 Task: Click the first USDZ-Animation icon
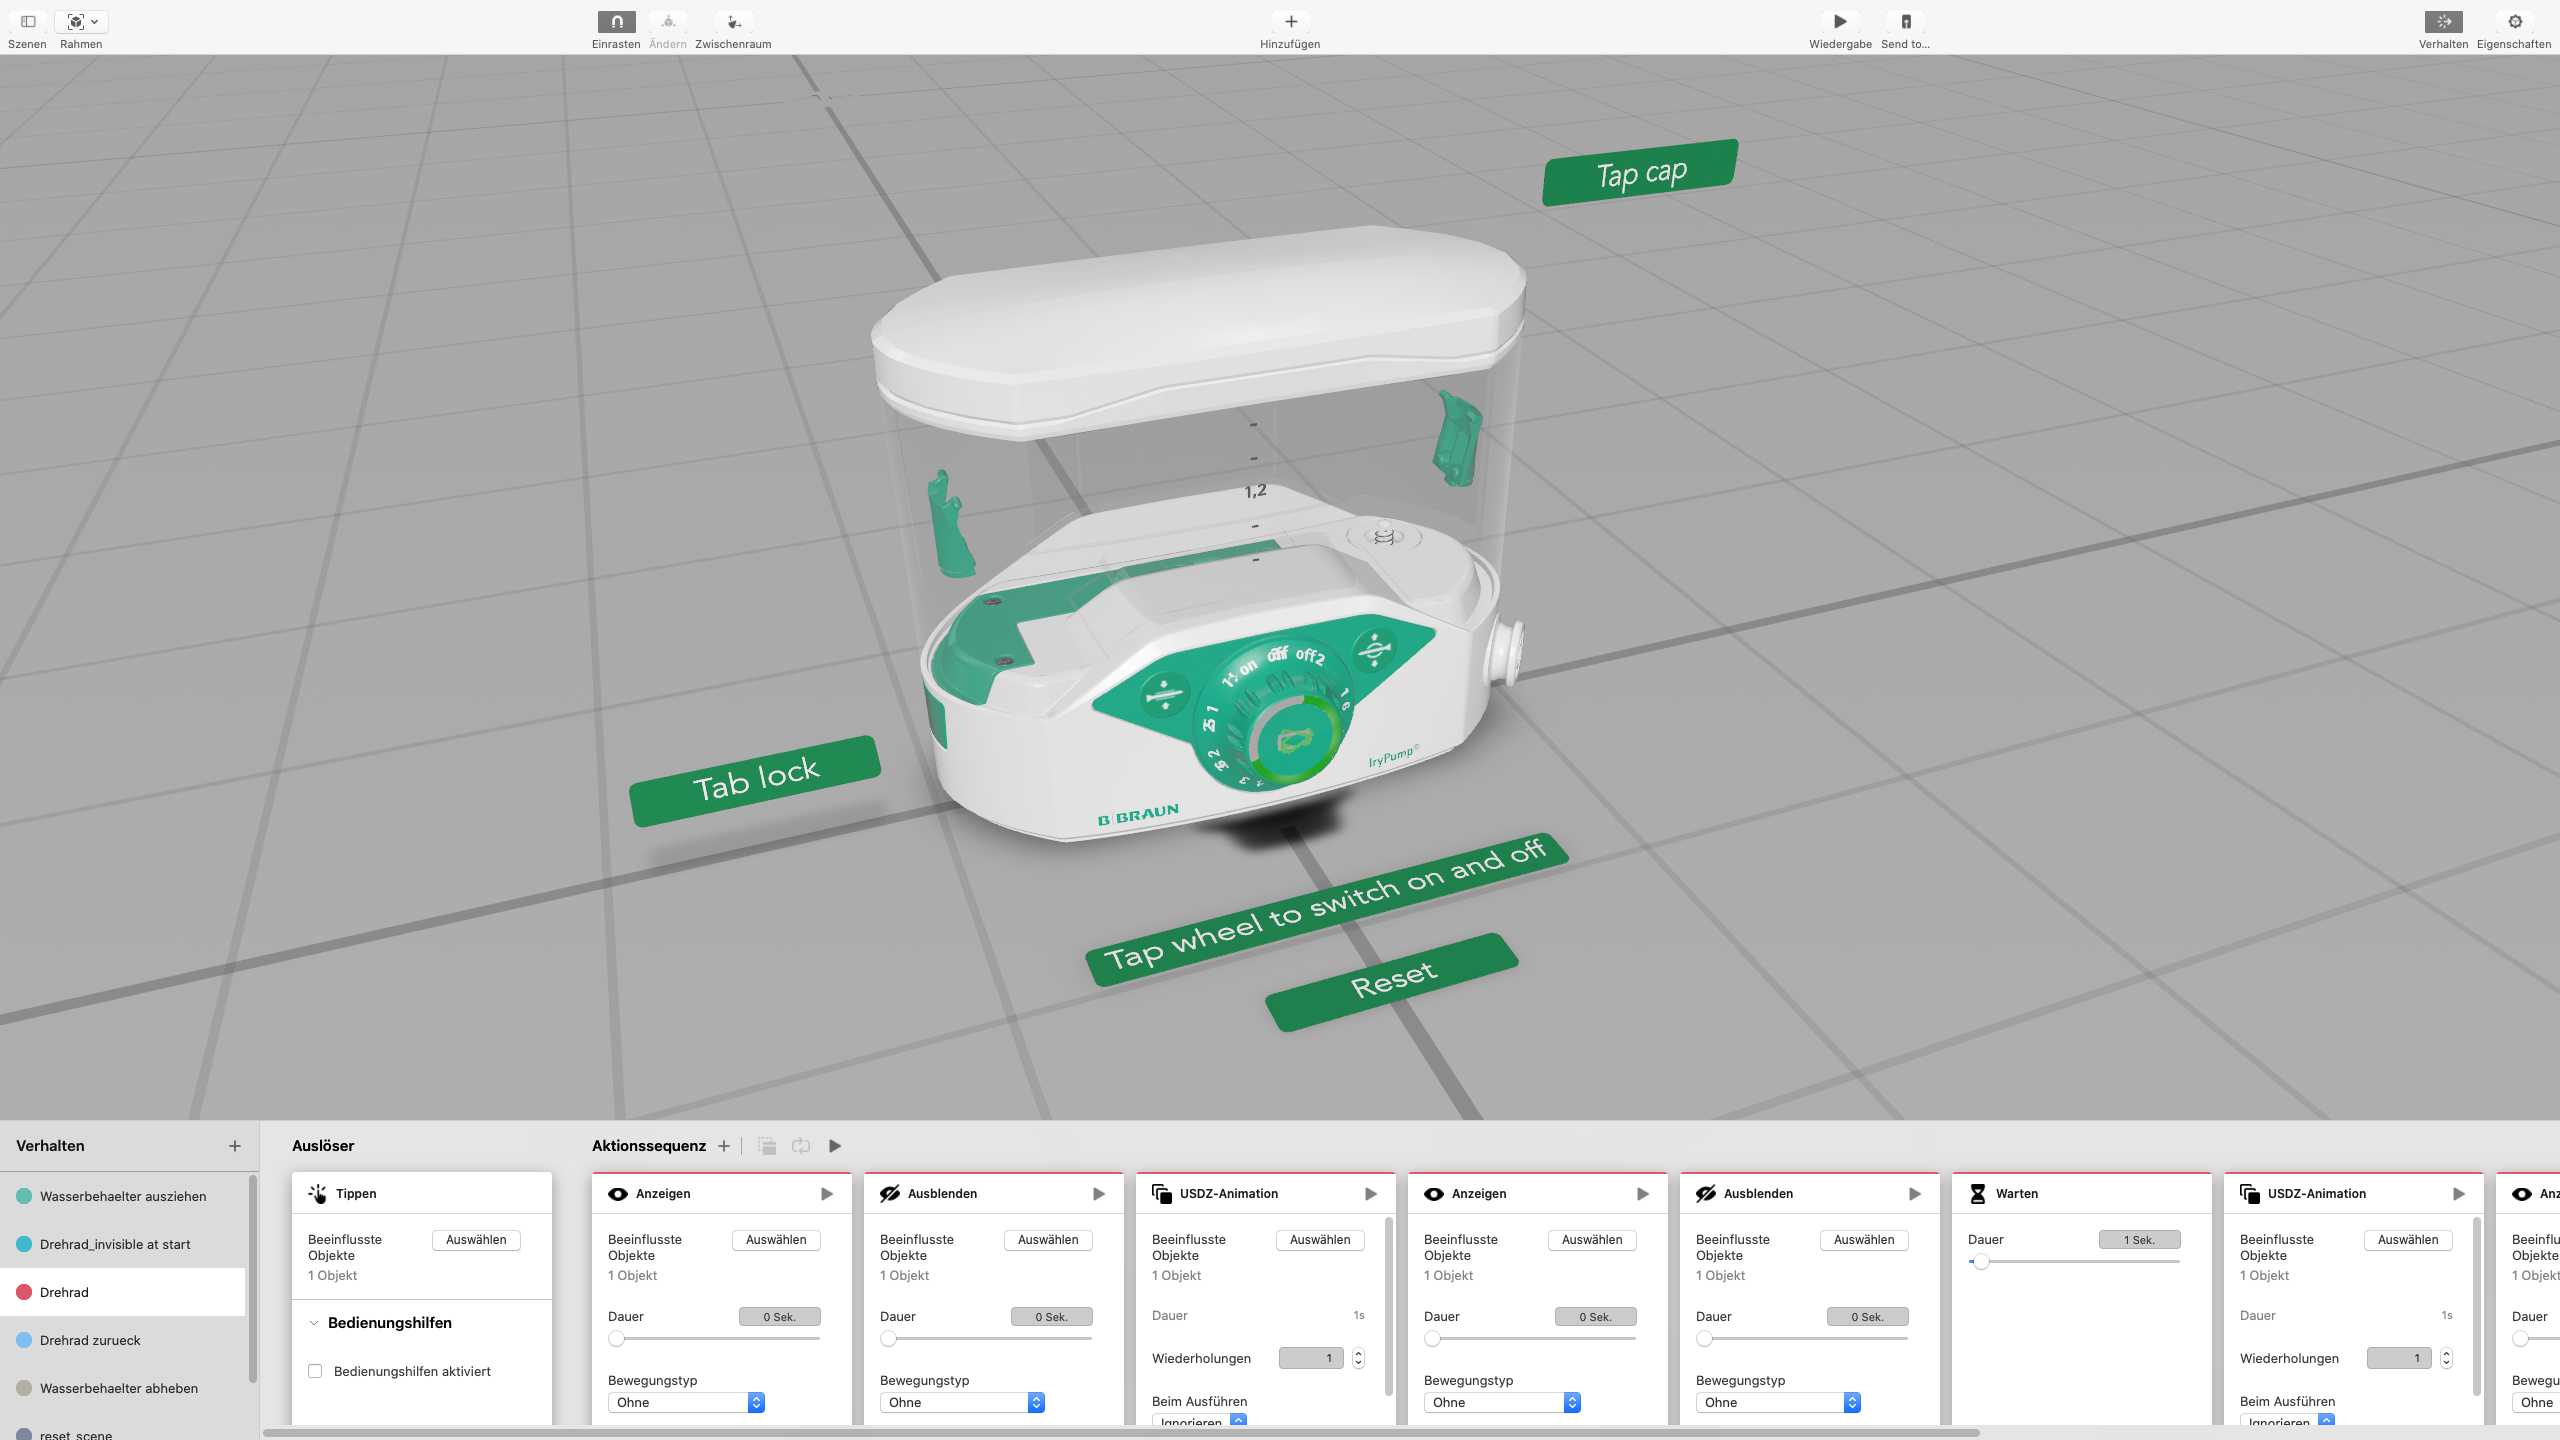coord(1162,1194)
